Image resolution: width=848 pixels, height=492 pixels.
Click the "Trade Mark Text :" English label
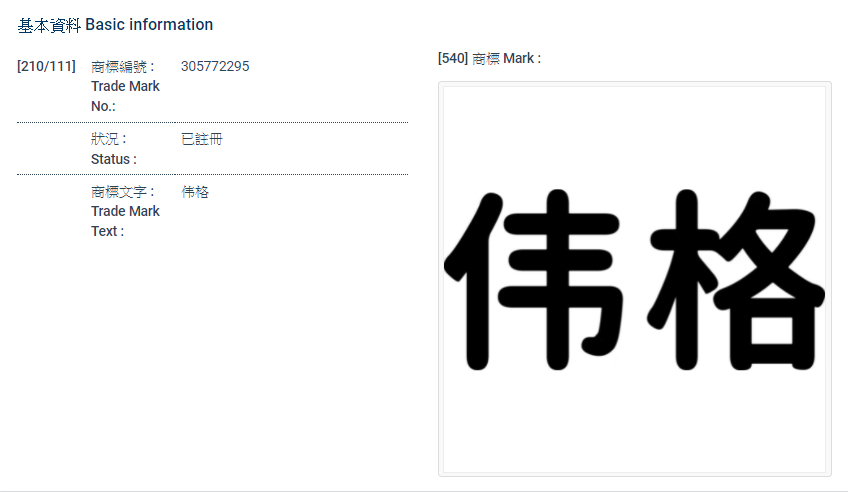point(125,221)
